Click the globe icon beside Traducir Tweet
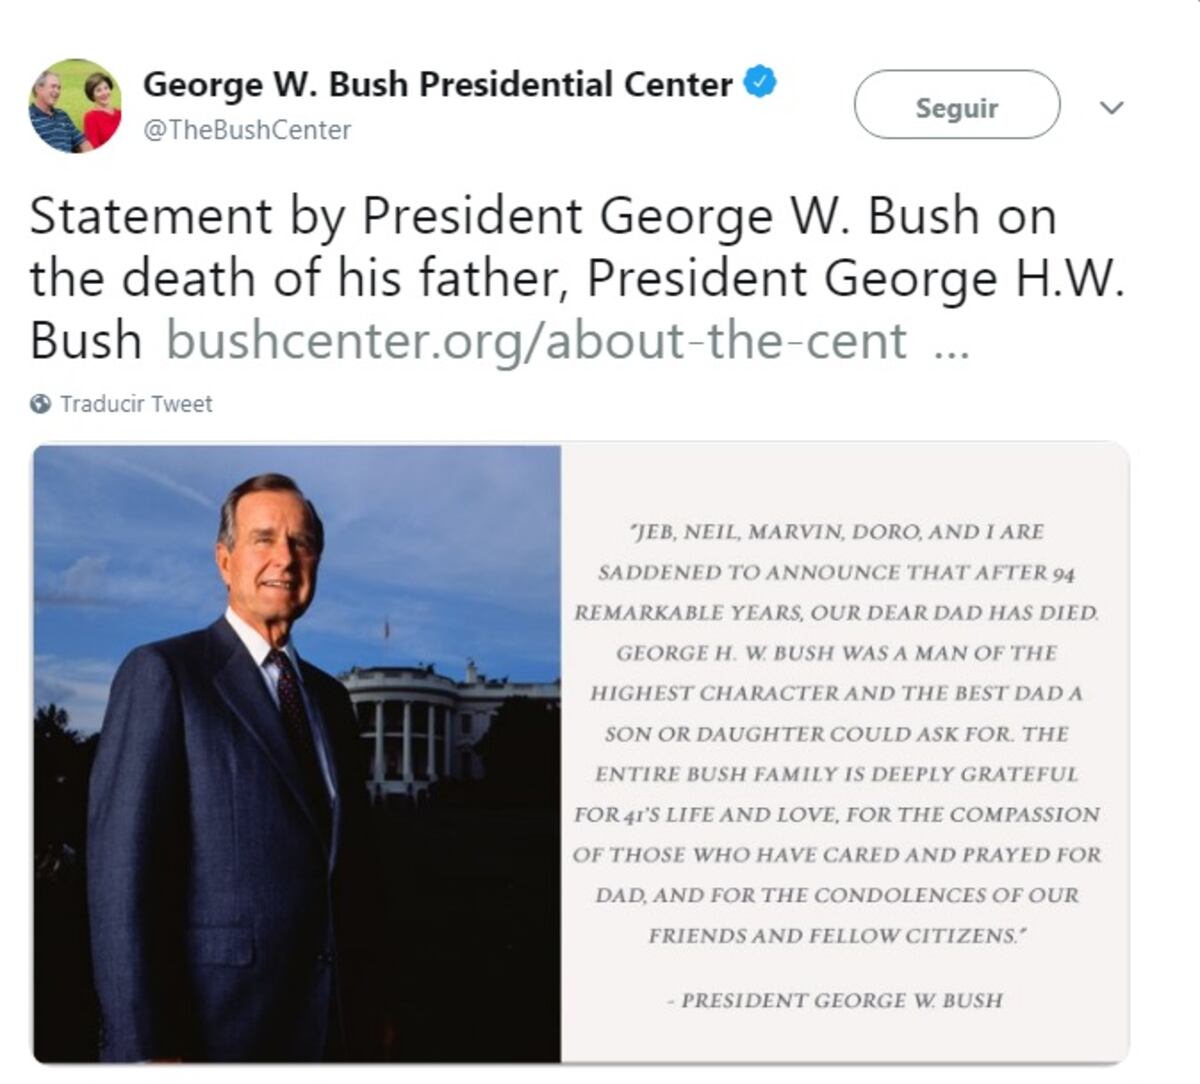Image resolution: width=1200 pixels, height=1084 pixels. coord(40,404)
